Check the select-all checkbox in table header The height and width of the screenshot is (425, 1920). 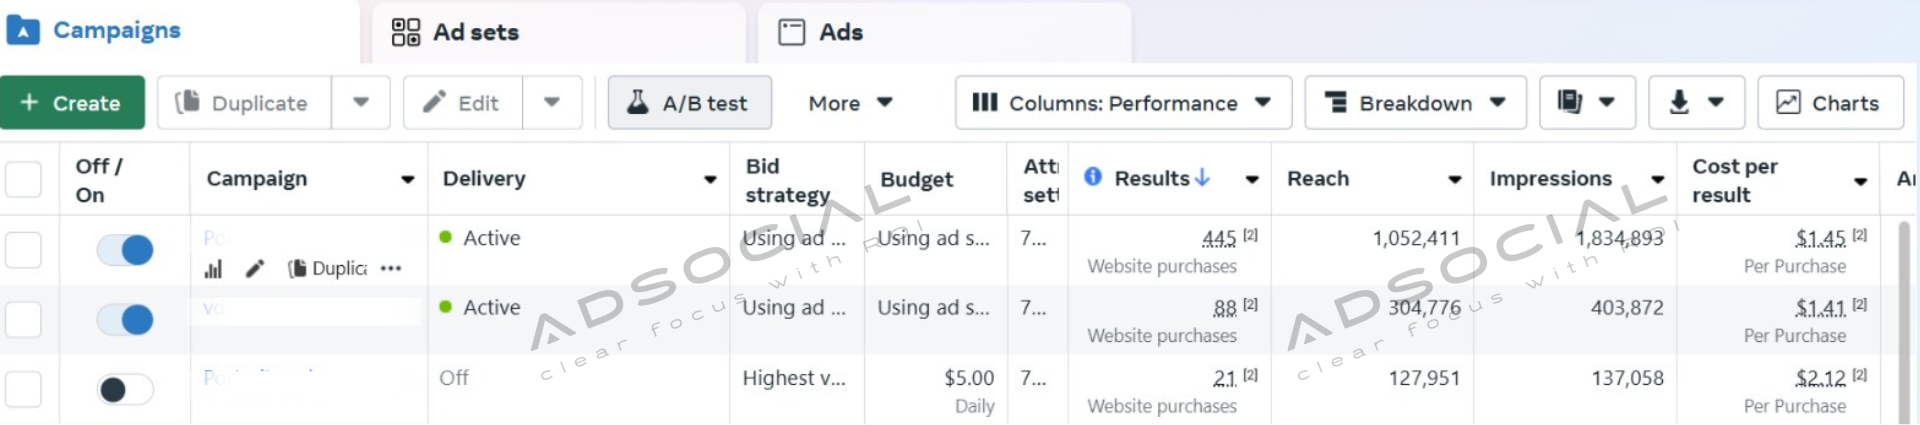[23, 180]
